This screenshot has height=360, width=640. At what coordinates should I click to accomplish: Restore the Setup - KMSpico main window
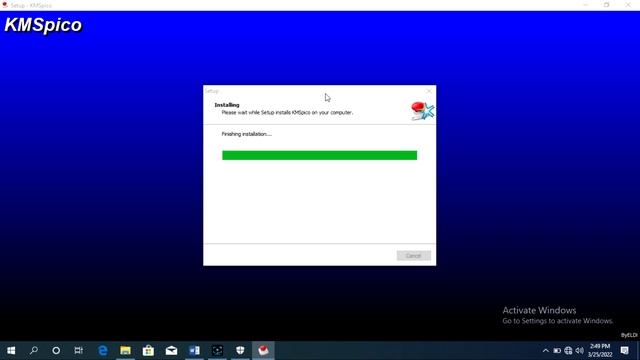pyautogui.click(x=607, y=5)
